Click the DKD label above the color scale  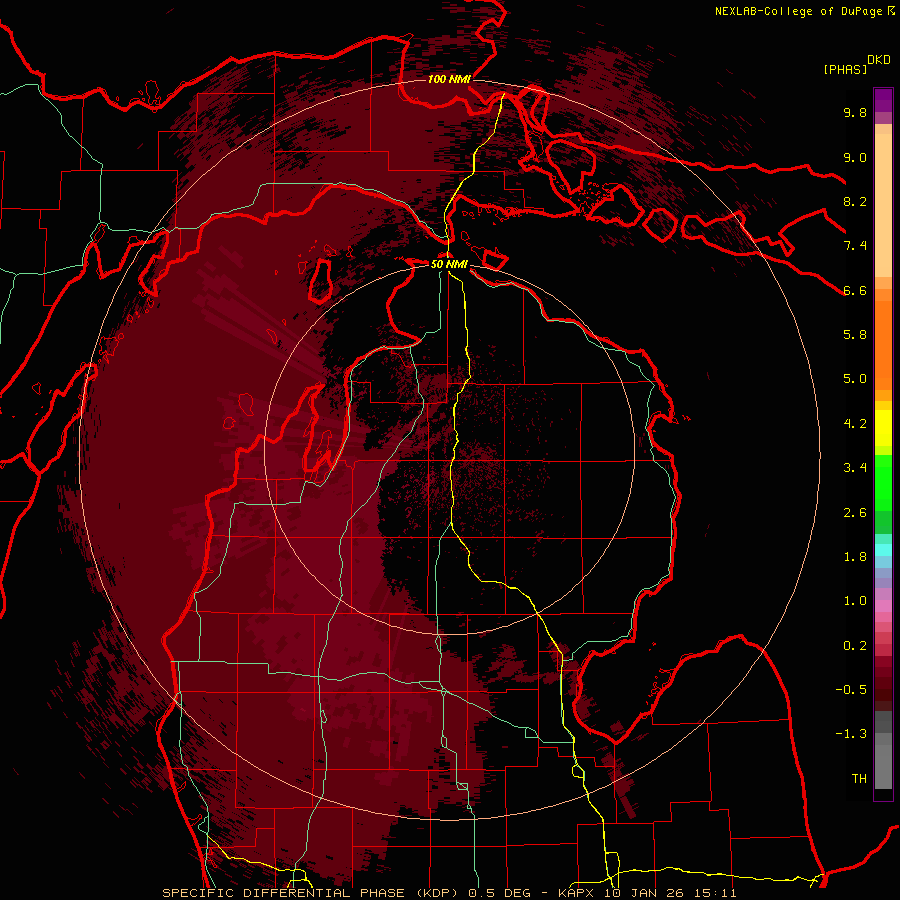(x=879, y=60)
